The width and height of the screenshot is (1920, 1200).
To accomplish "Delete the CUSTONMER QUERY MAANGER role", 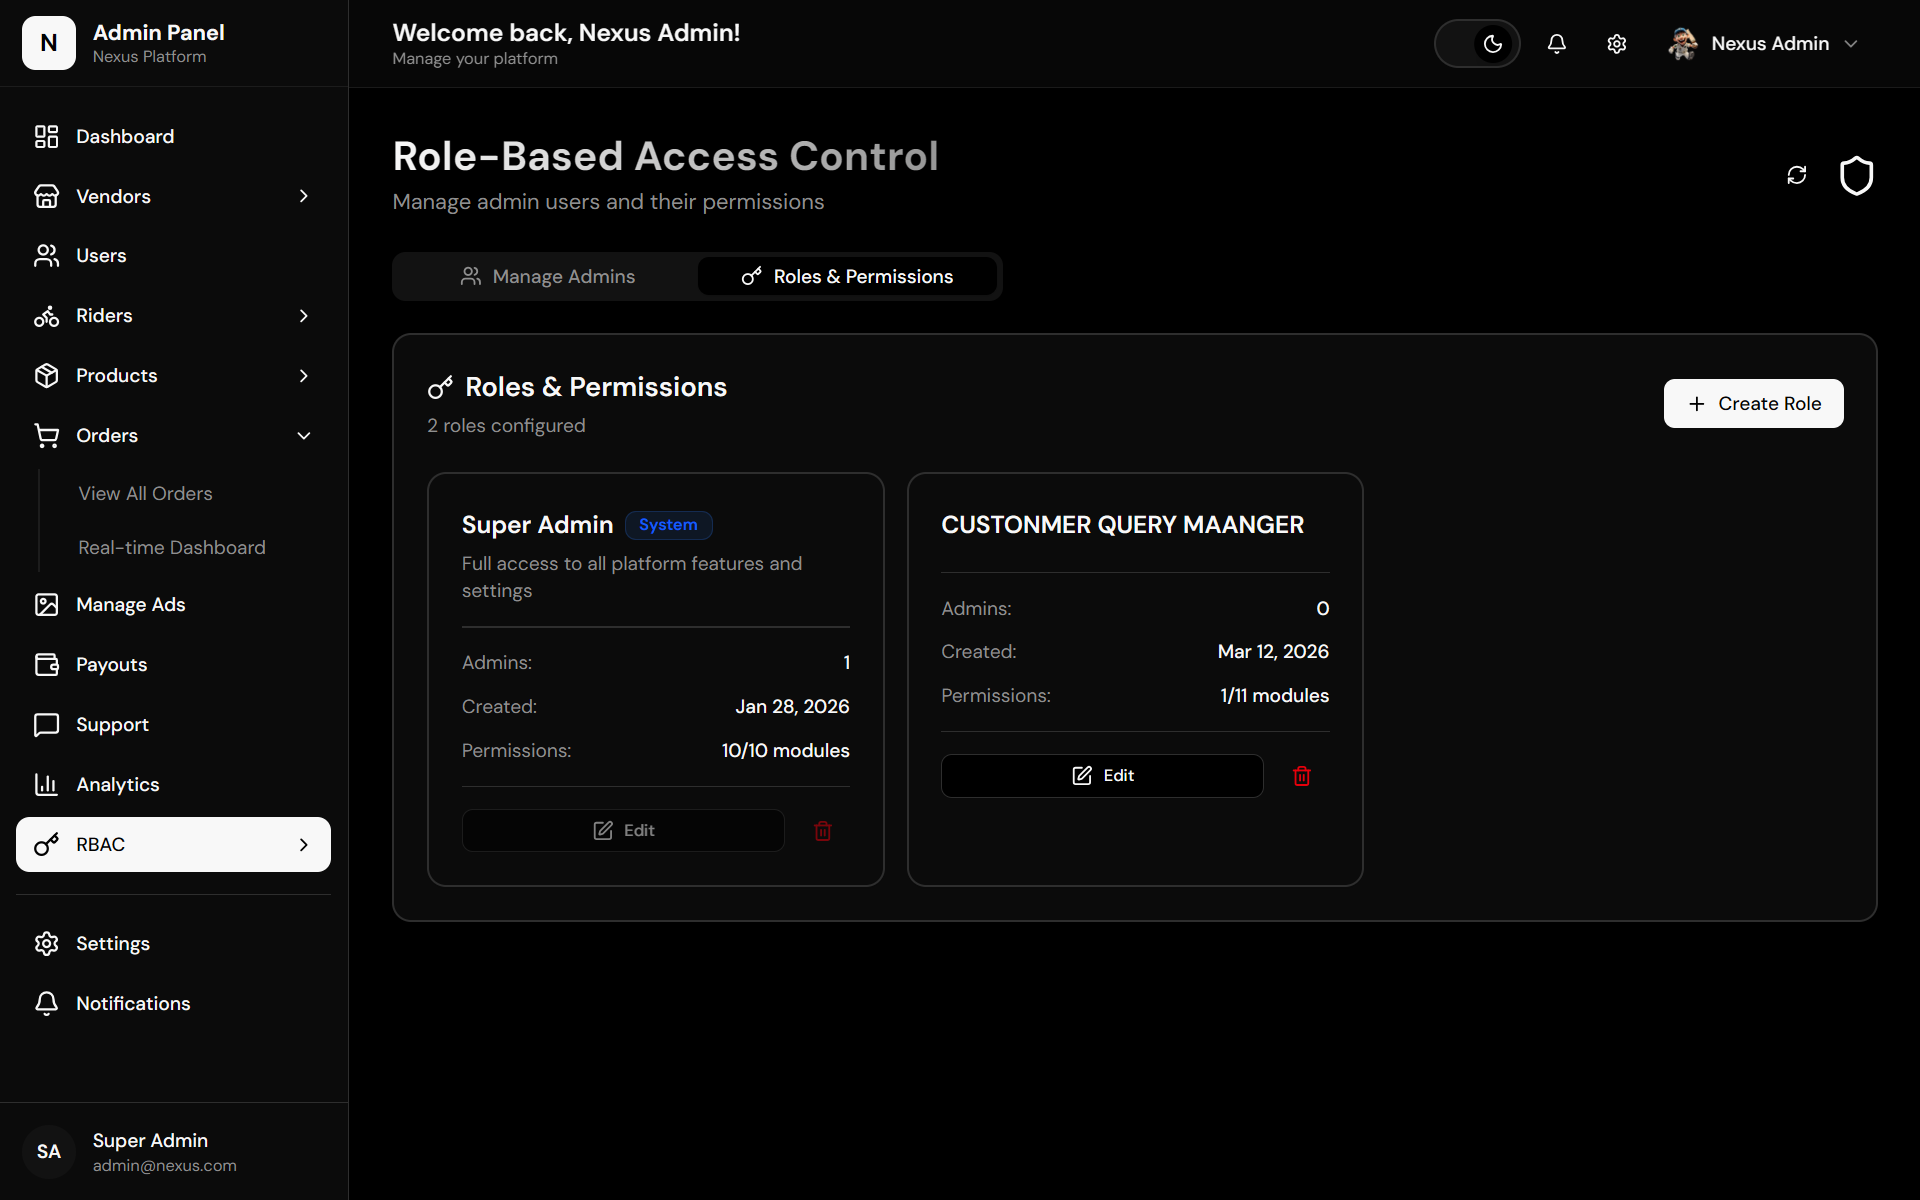I will tap(1302, 776).
